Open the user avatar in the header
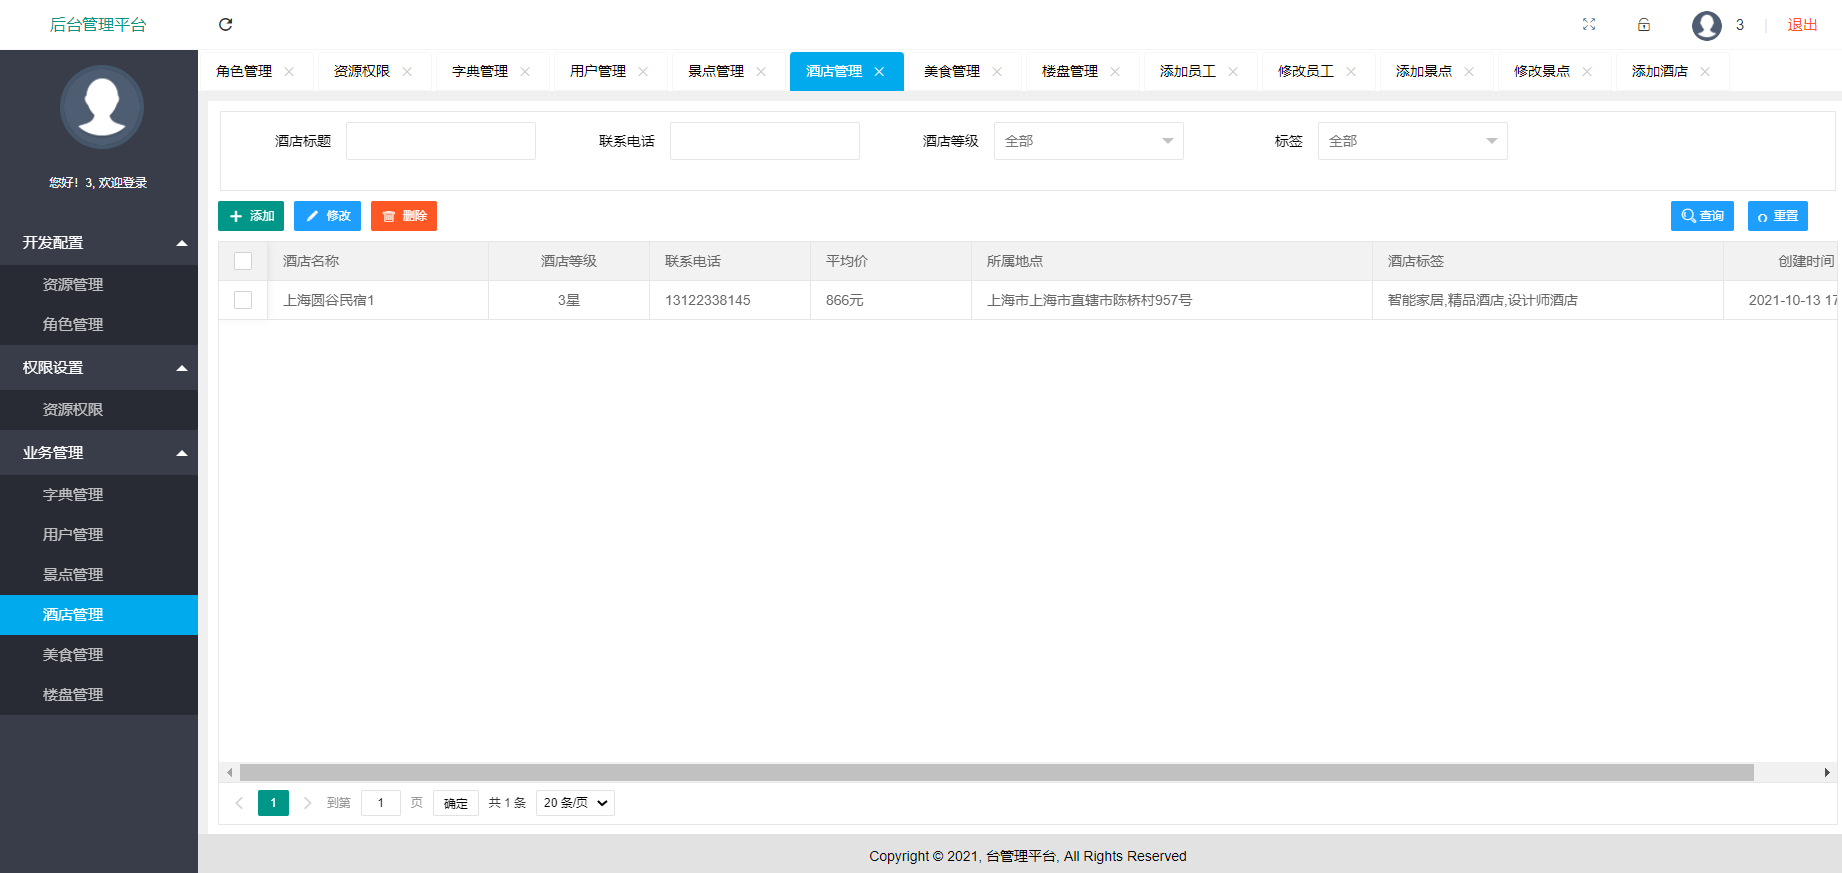1842x873 pixels. (x=1707, y=25)
